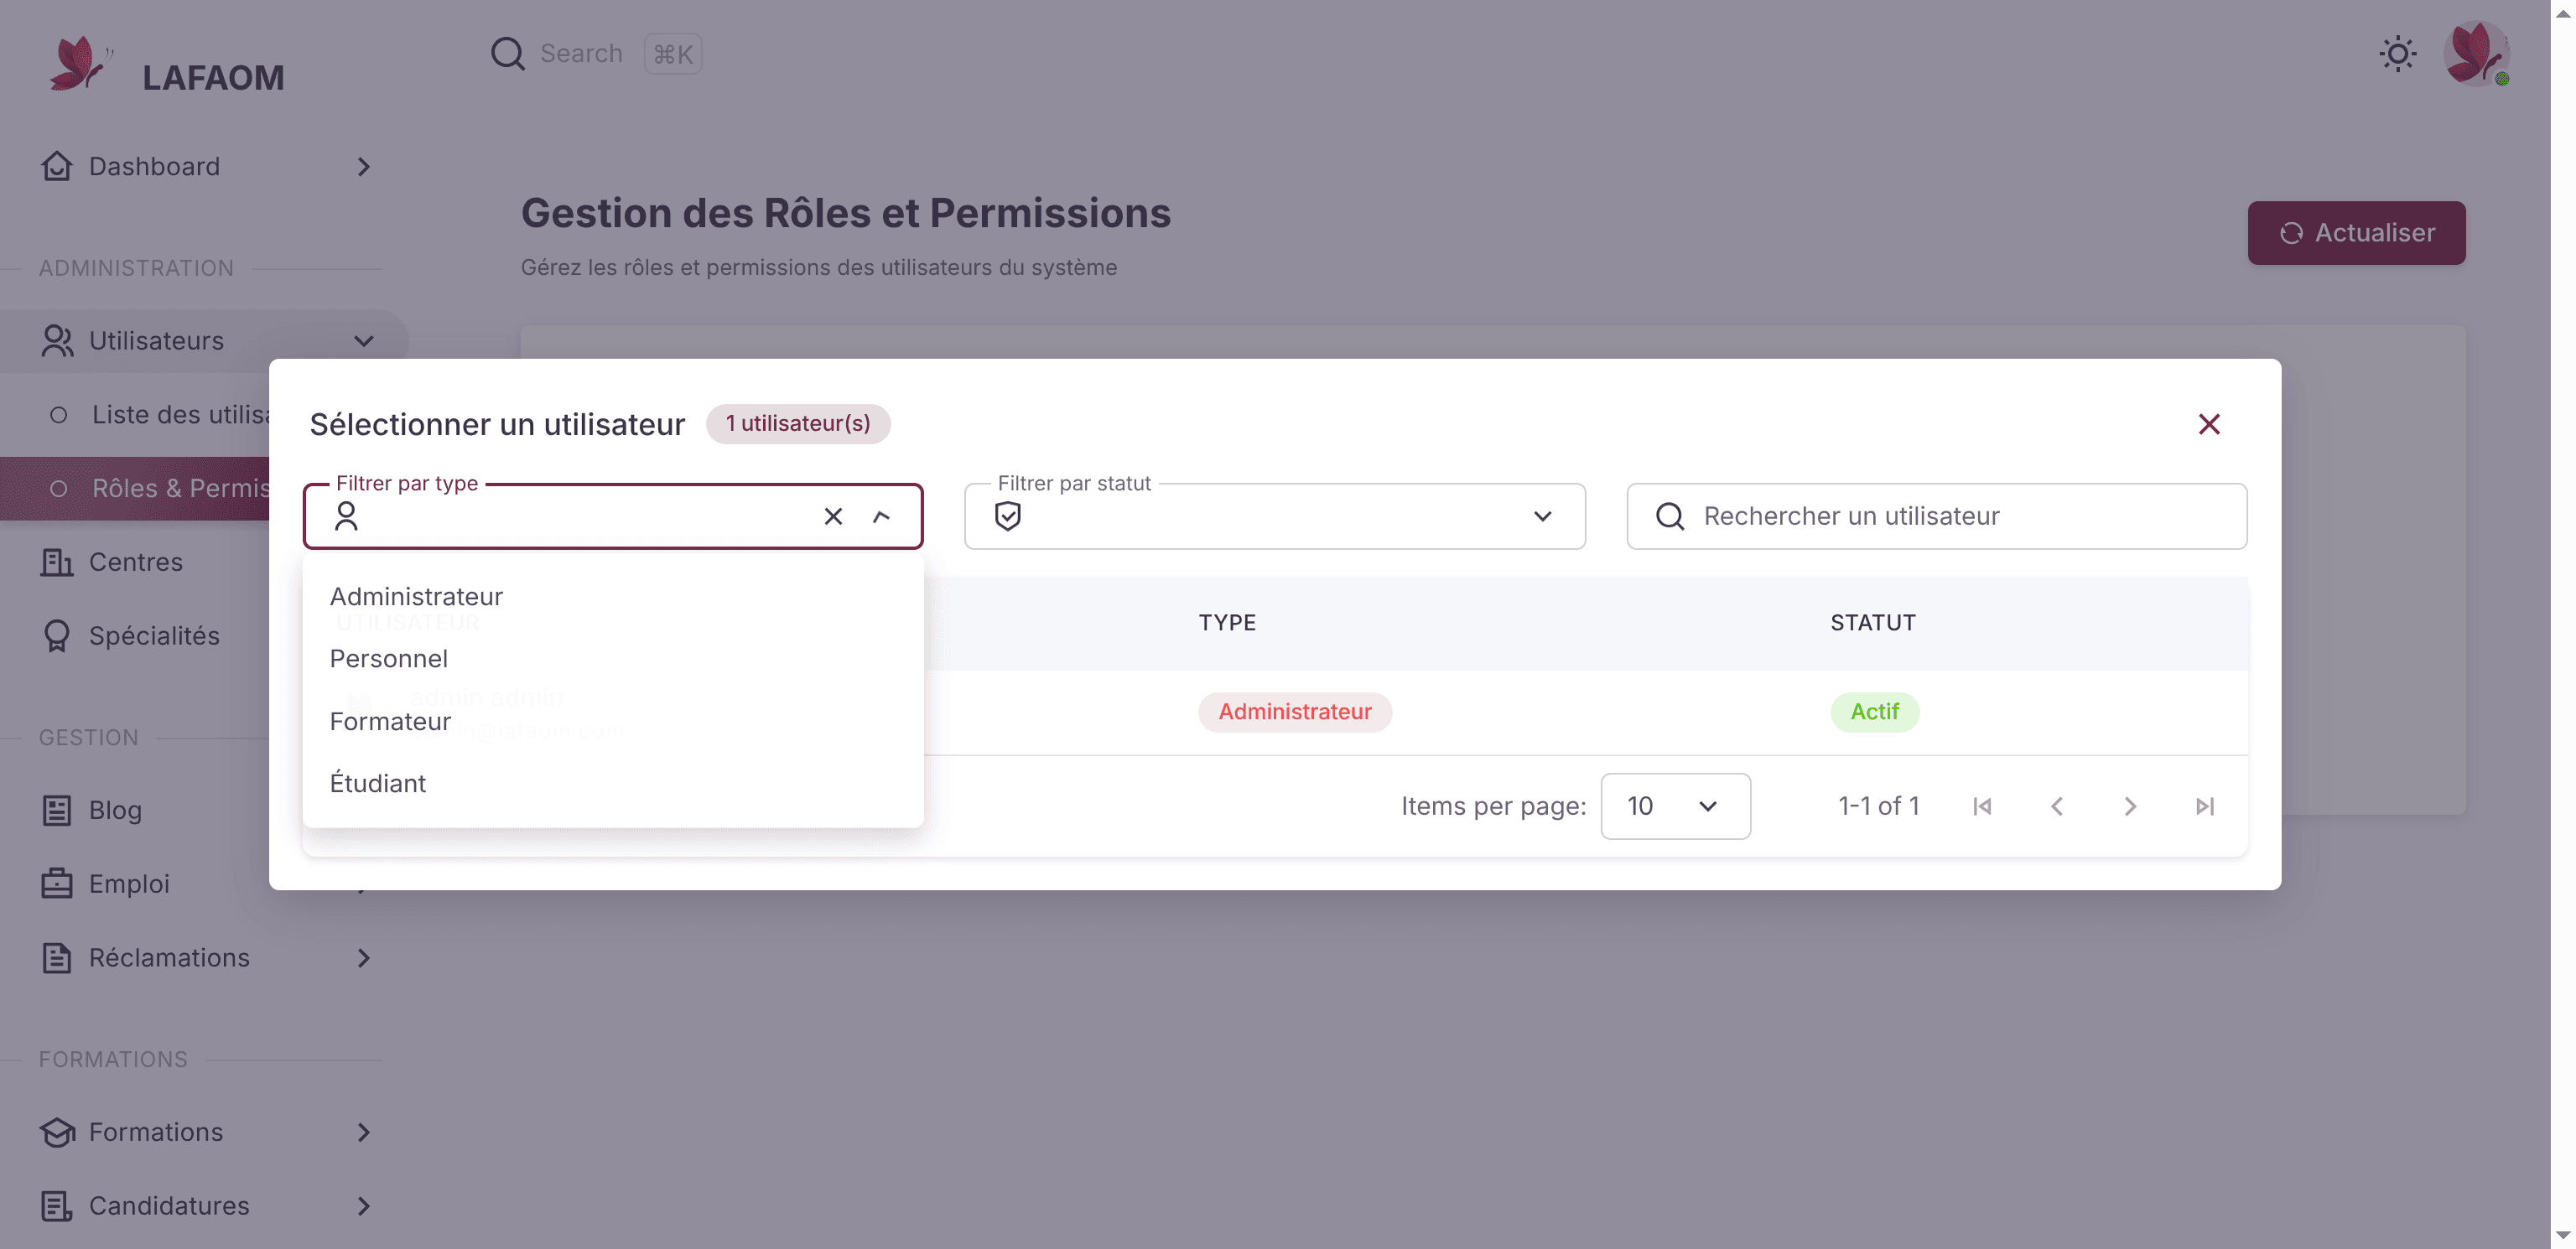The image size is (2576, 1249).
Task: Select Formateur from the type list
Action: [x=613, y=721]
